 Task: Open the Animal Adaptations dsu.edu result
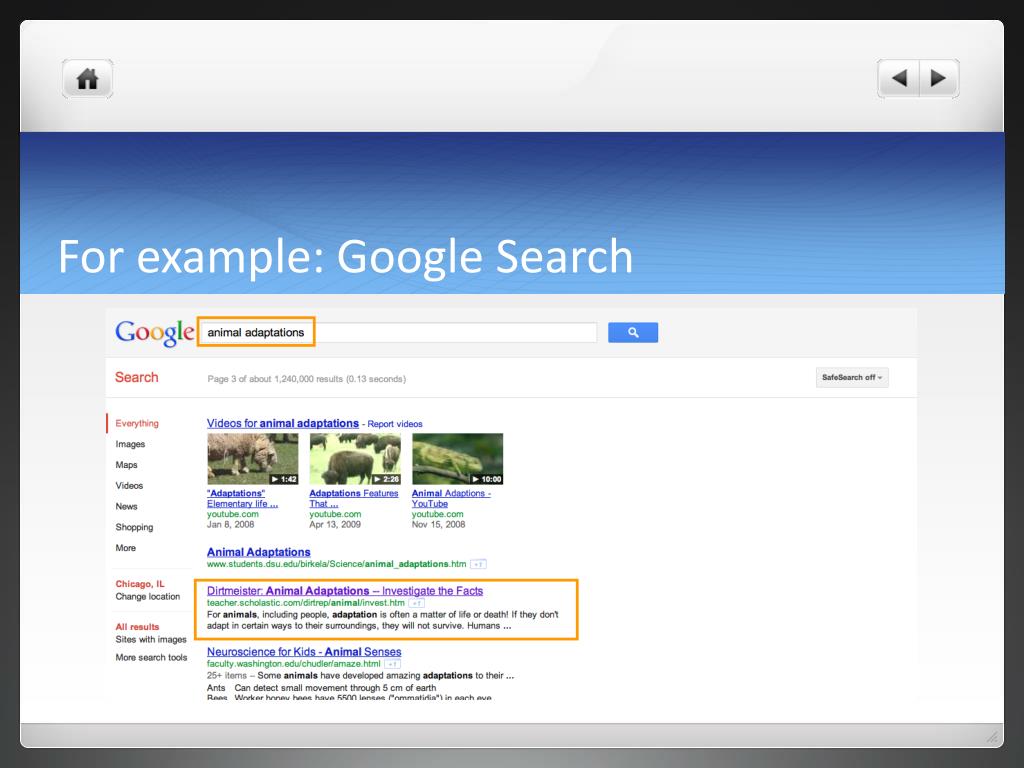point(259,552)
